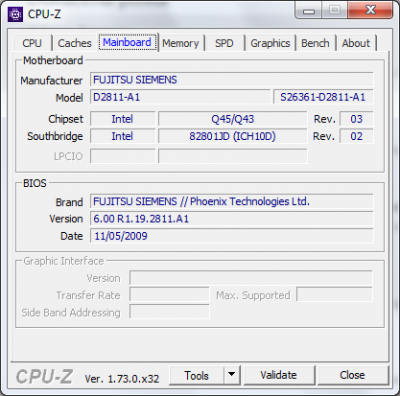Open the About tab
The width and height of the screenshot is (400, 396).
(356, 43)
